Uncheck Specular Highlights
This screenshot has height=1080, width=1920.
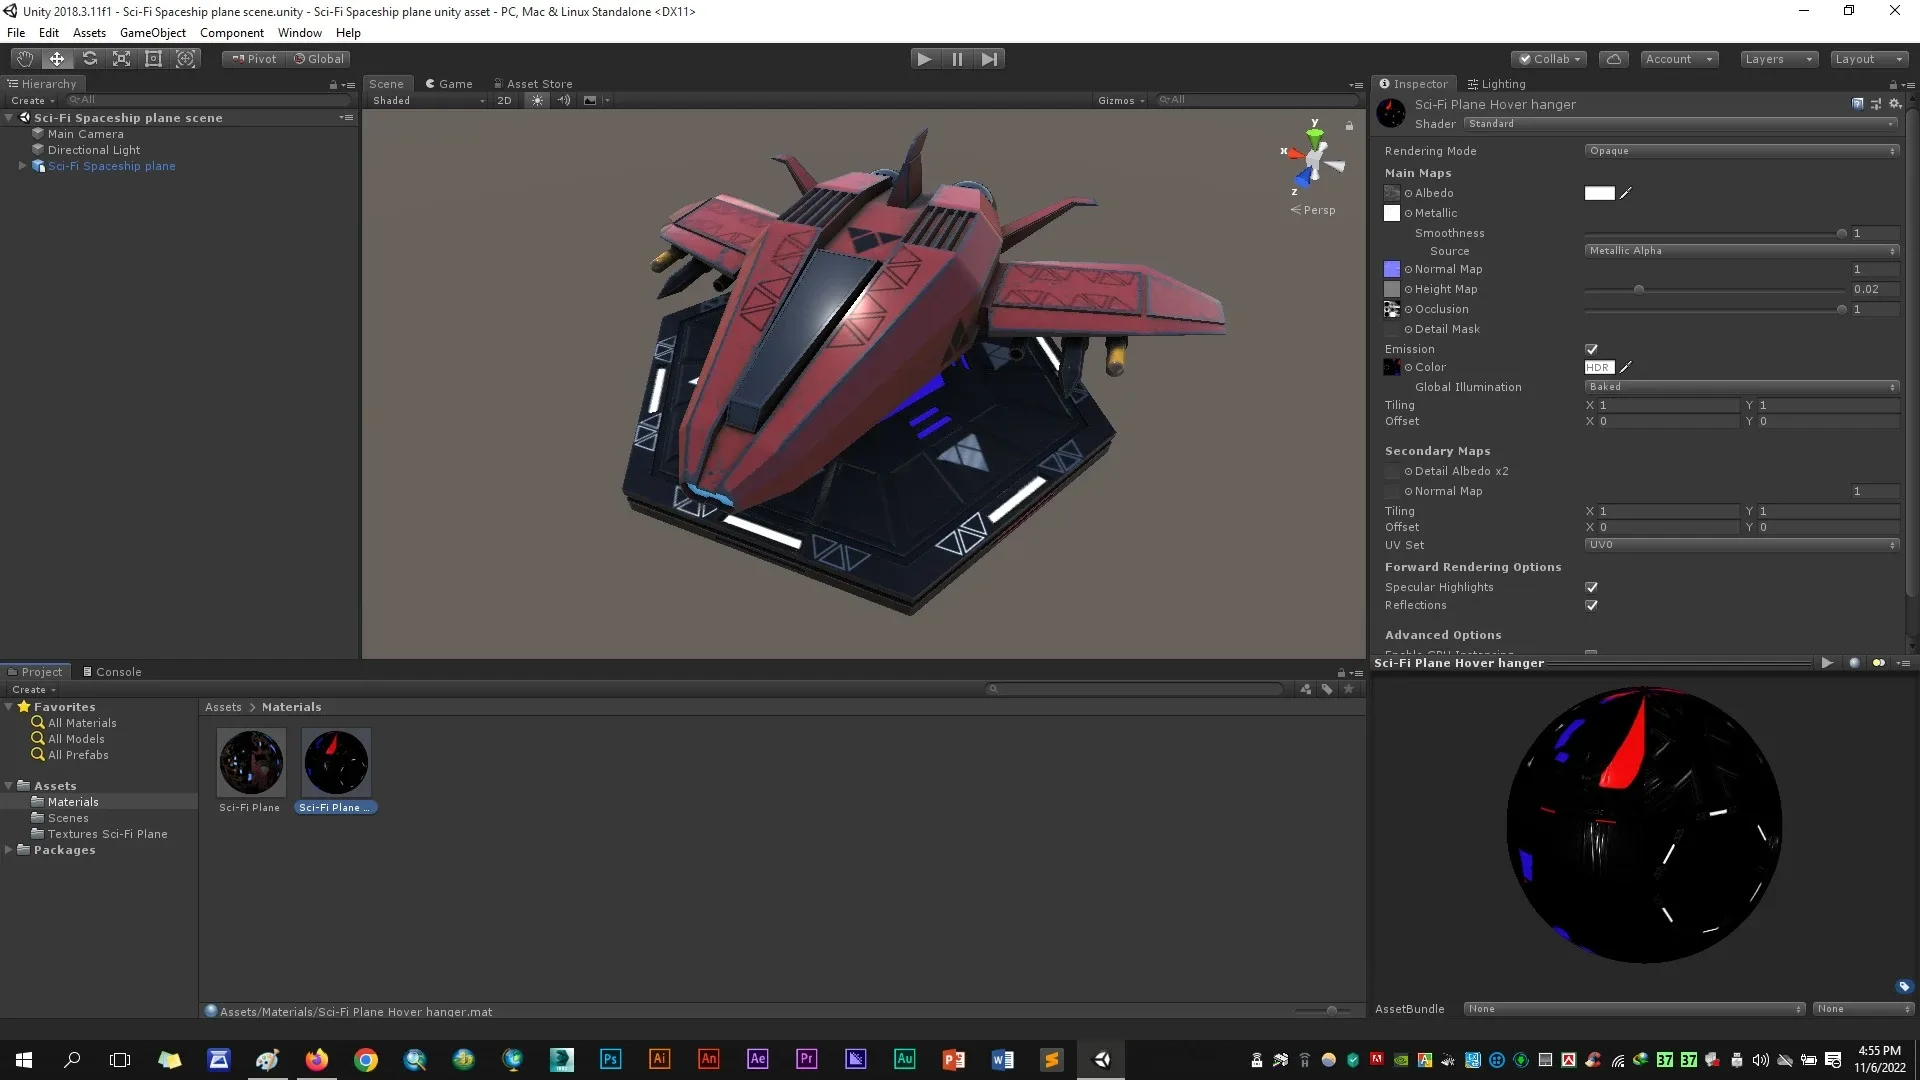(1591, 587)
